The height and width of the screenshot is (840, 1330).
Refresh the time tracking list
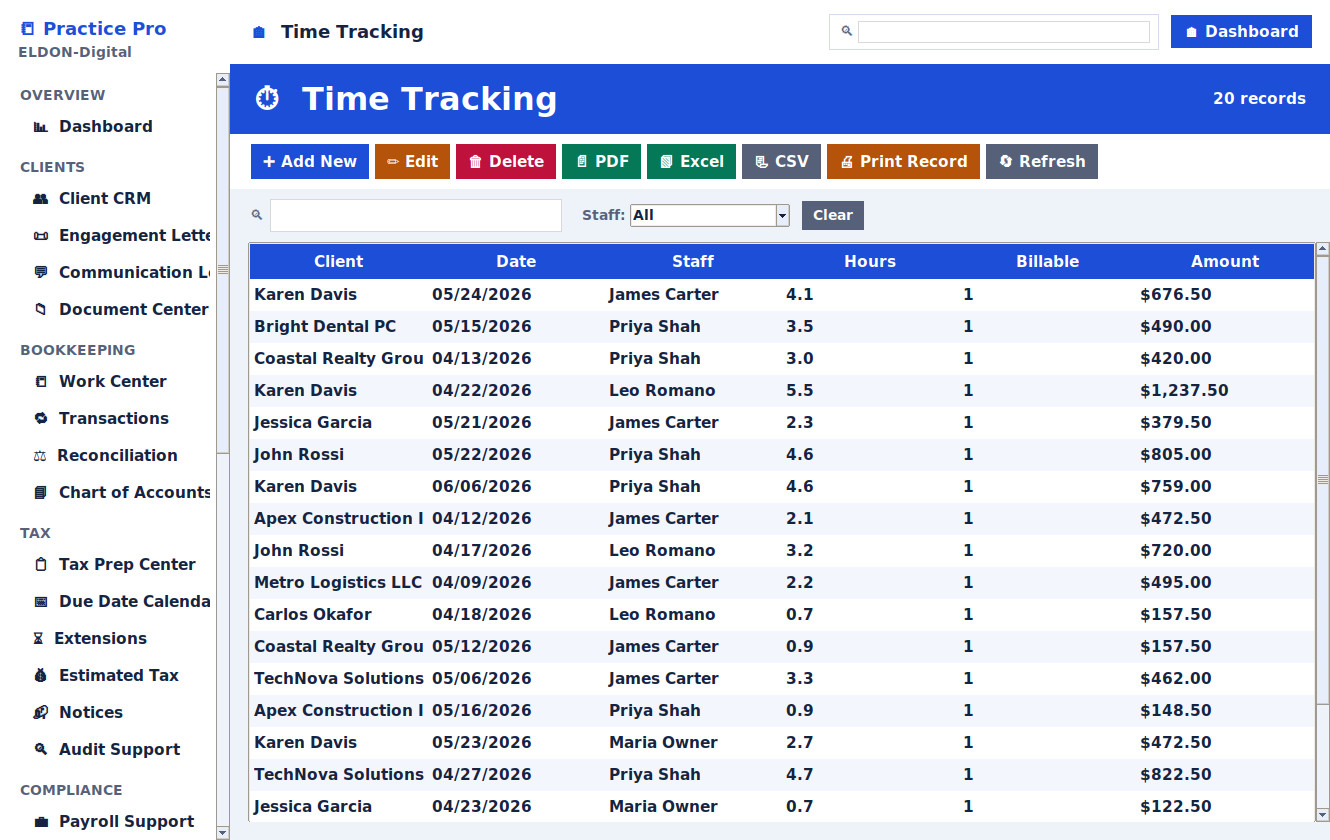point(1042,162)
